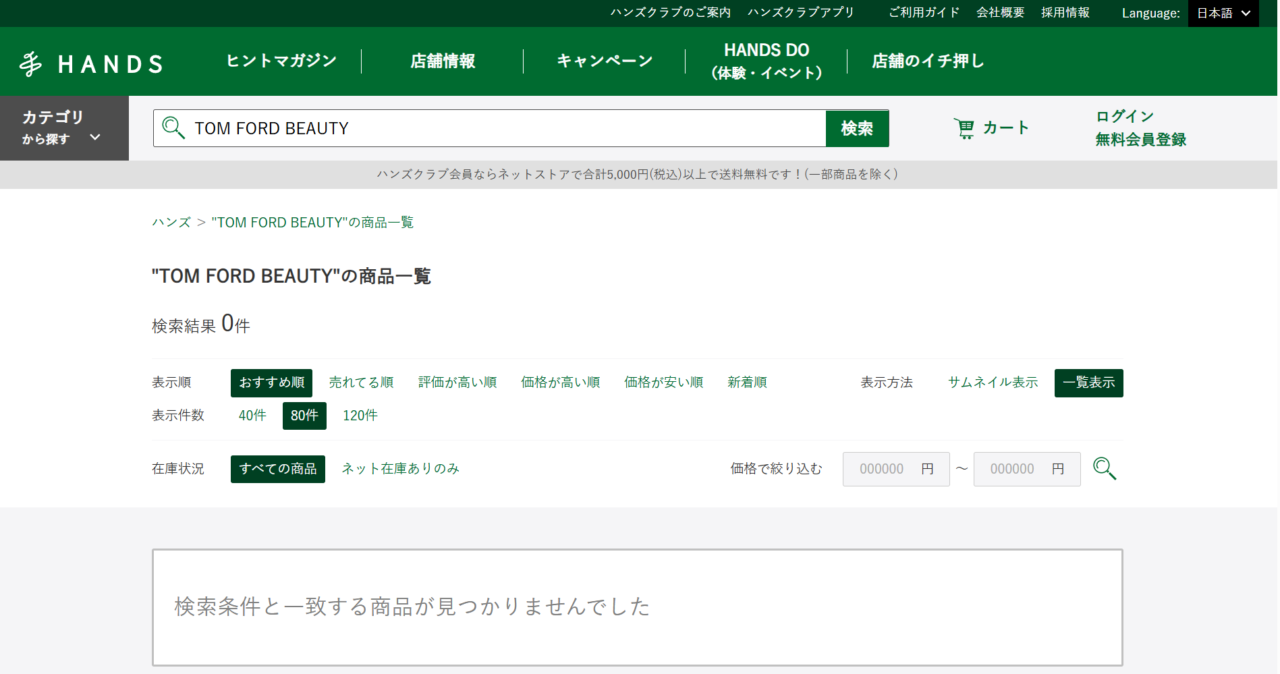
Task: Show 80件 per page
Action: 304,416
